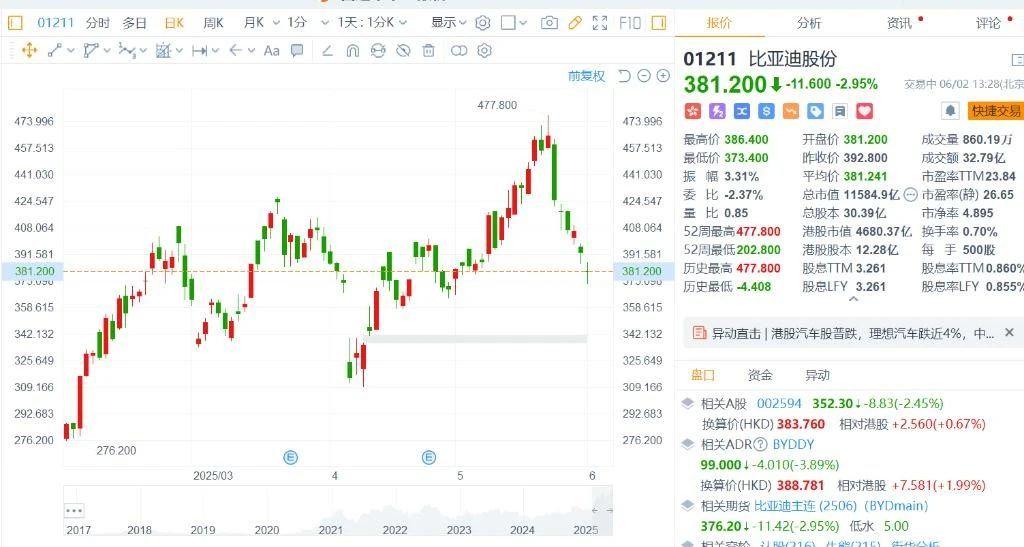Click the timeline range navigator at 2021
The width and height of the screenshot is (1024, 547).
coord(331,529)
